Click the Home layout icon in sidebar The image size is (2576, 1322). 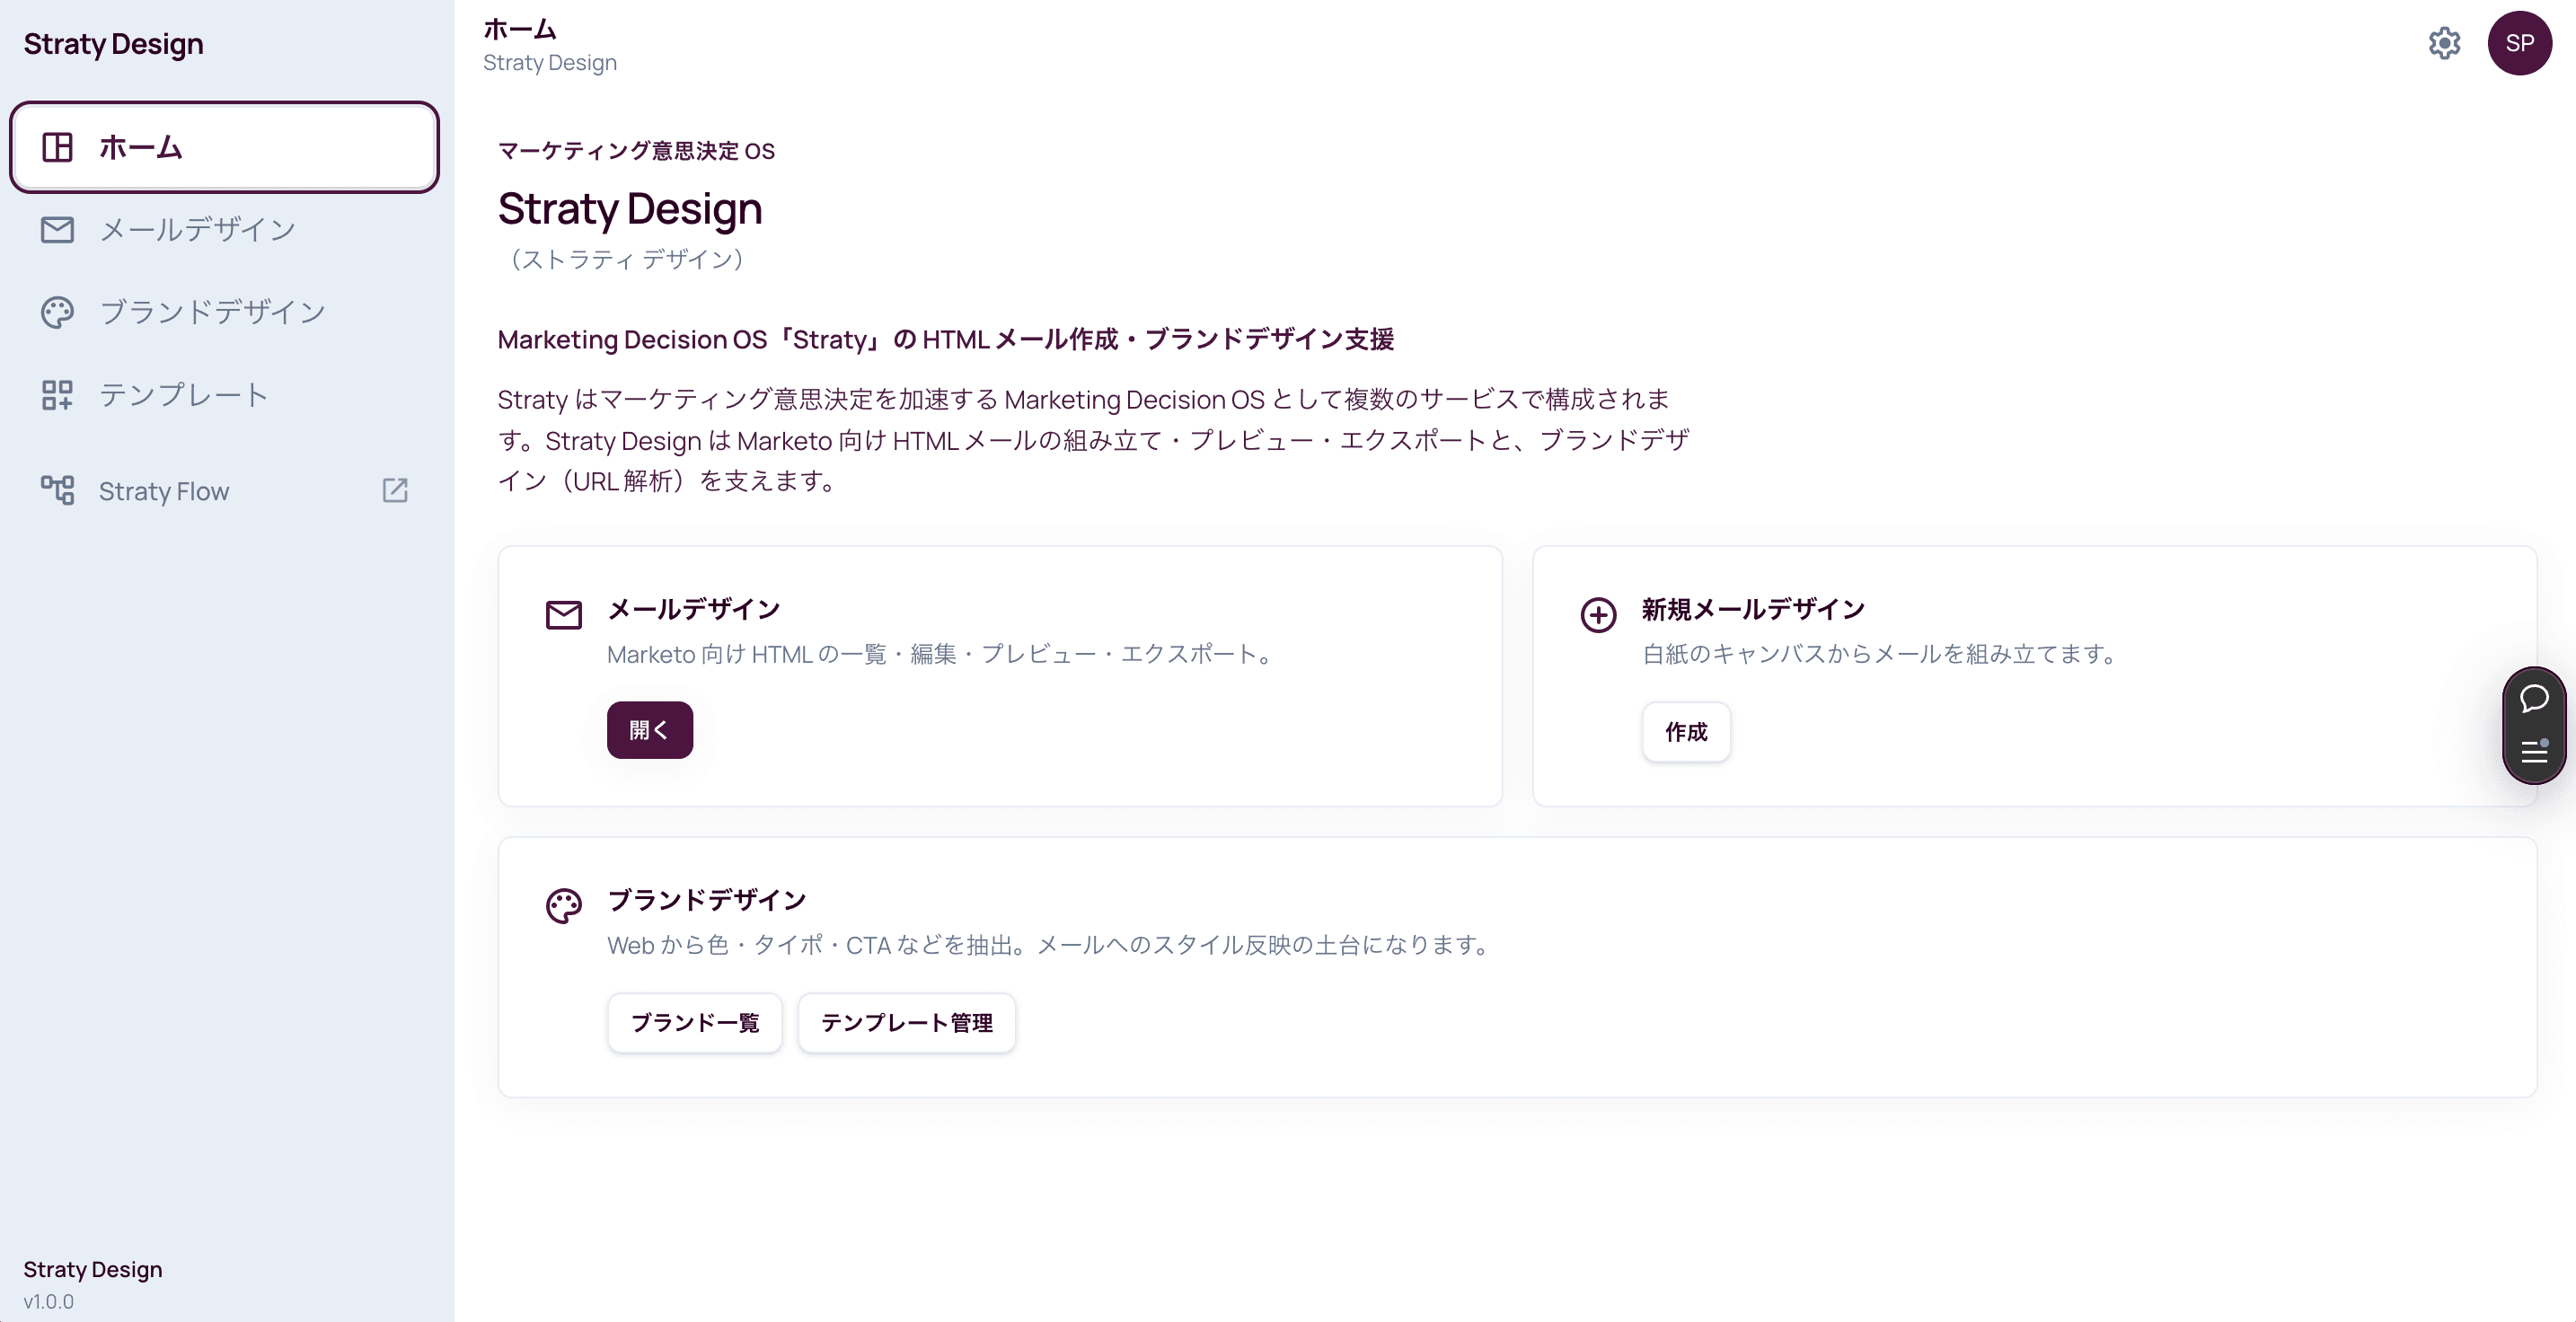[57, 147]
